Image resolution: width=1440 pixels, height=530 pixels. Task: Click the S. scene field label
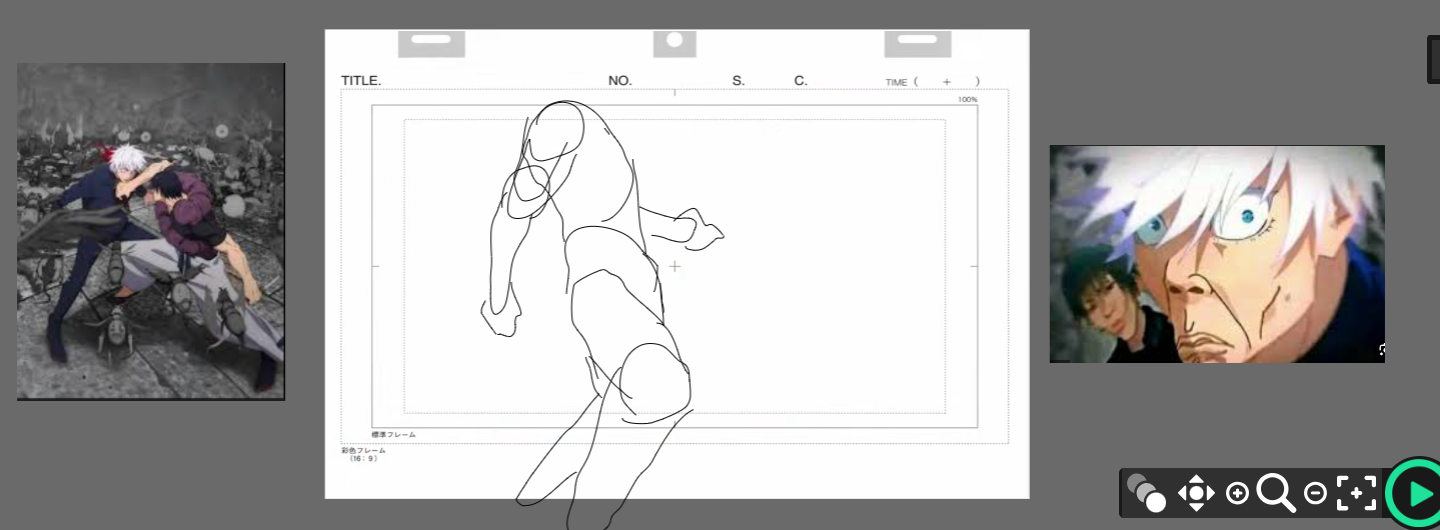coord(738,81)
